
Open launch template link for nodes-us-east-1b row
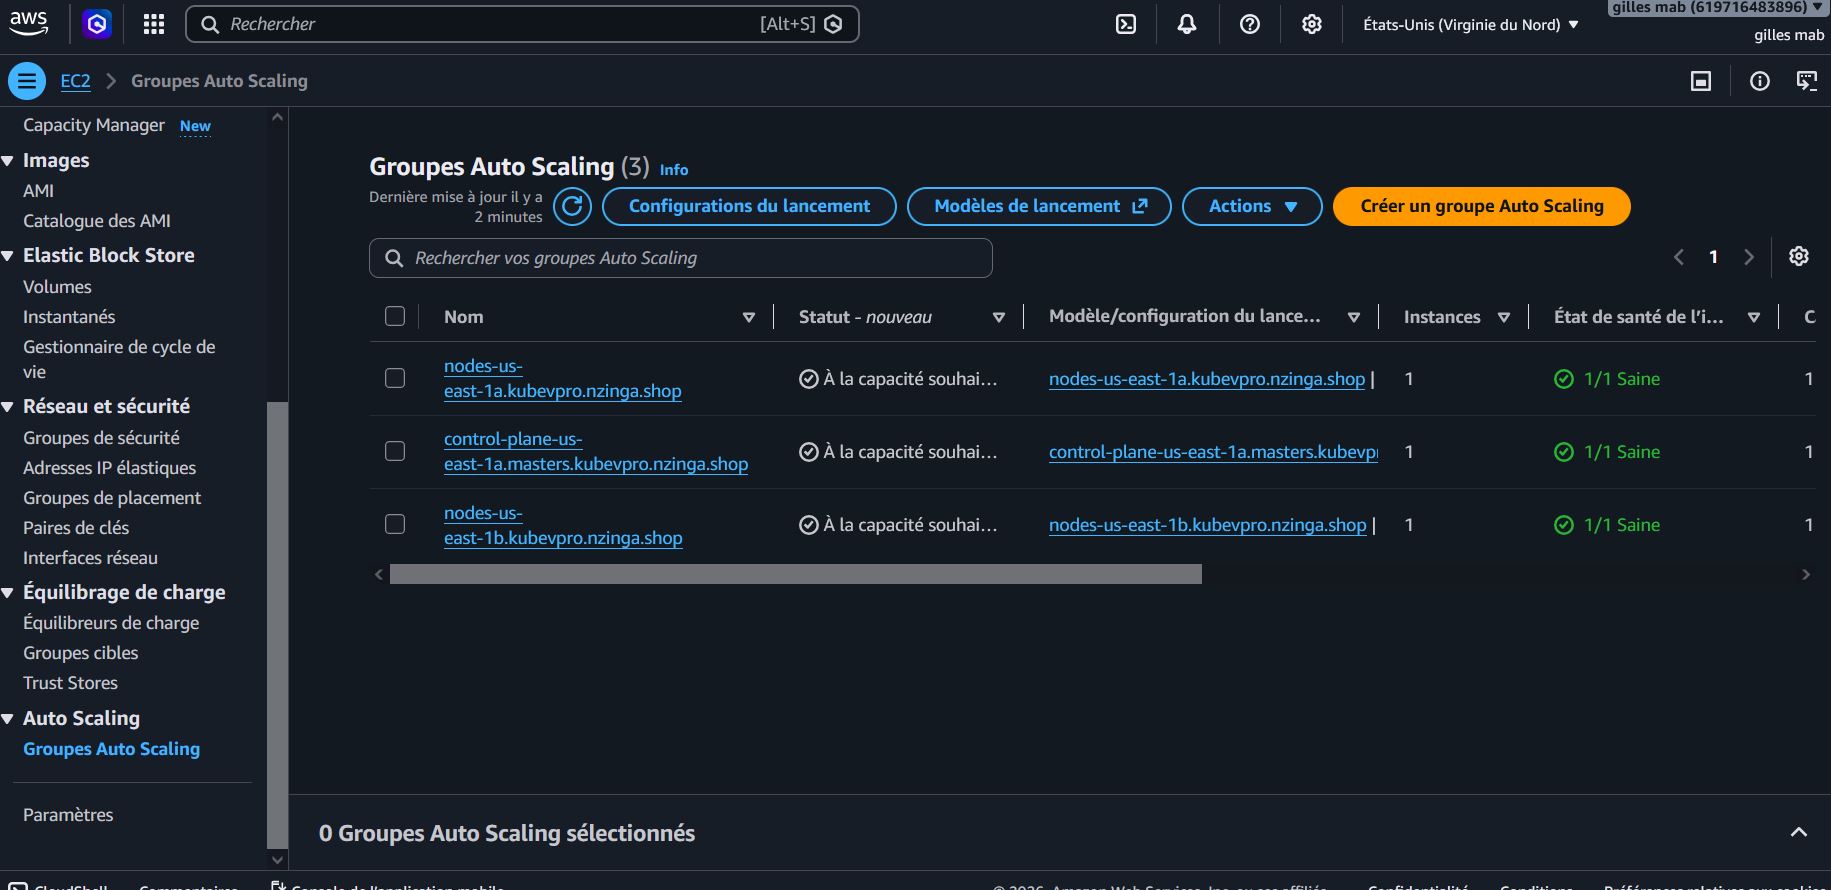click(x=1207, y=525)
